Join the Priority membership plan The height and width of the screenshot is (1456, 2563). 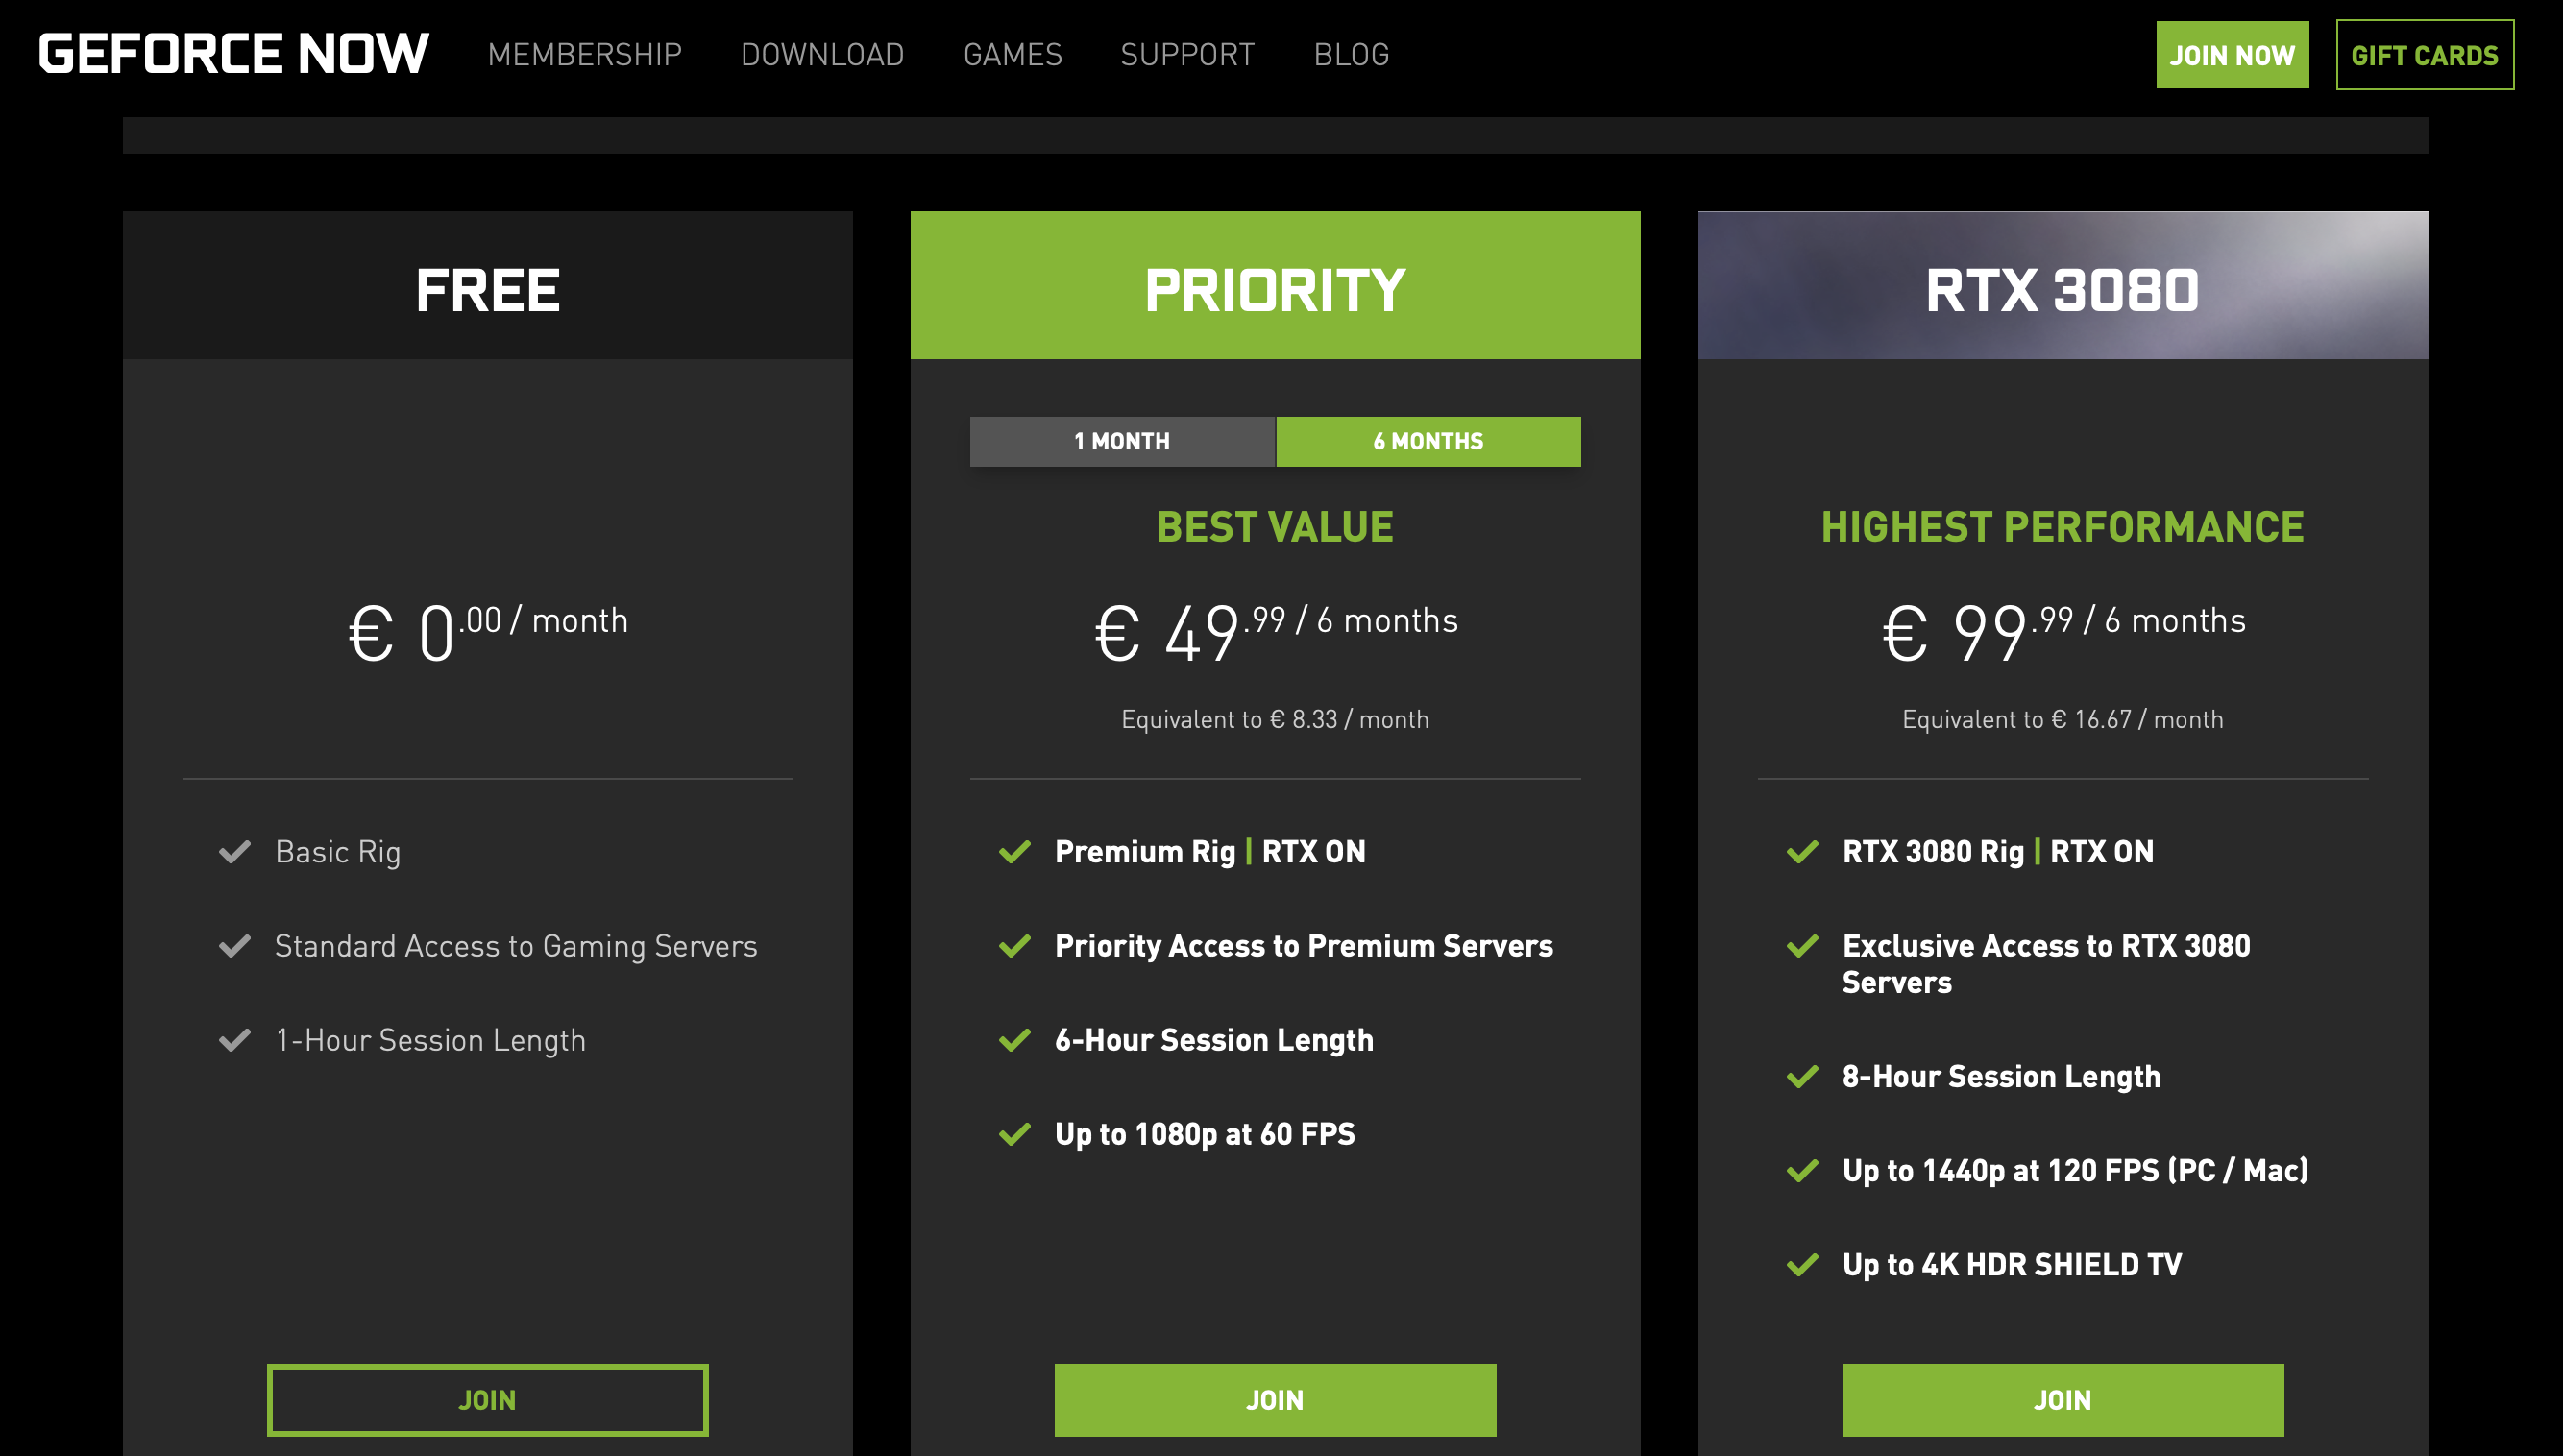coord(1275,1400)
